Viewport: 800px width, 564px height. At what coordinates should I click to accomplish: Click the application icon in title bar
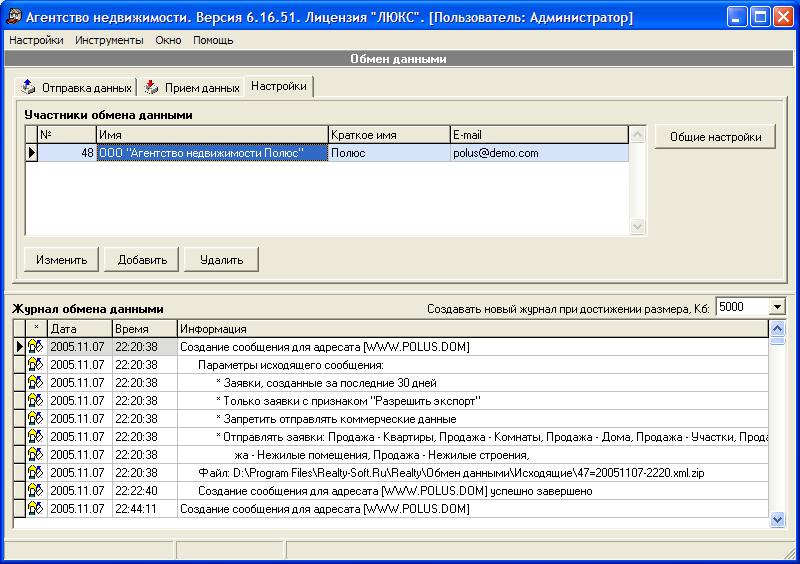14,17
